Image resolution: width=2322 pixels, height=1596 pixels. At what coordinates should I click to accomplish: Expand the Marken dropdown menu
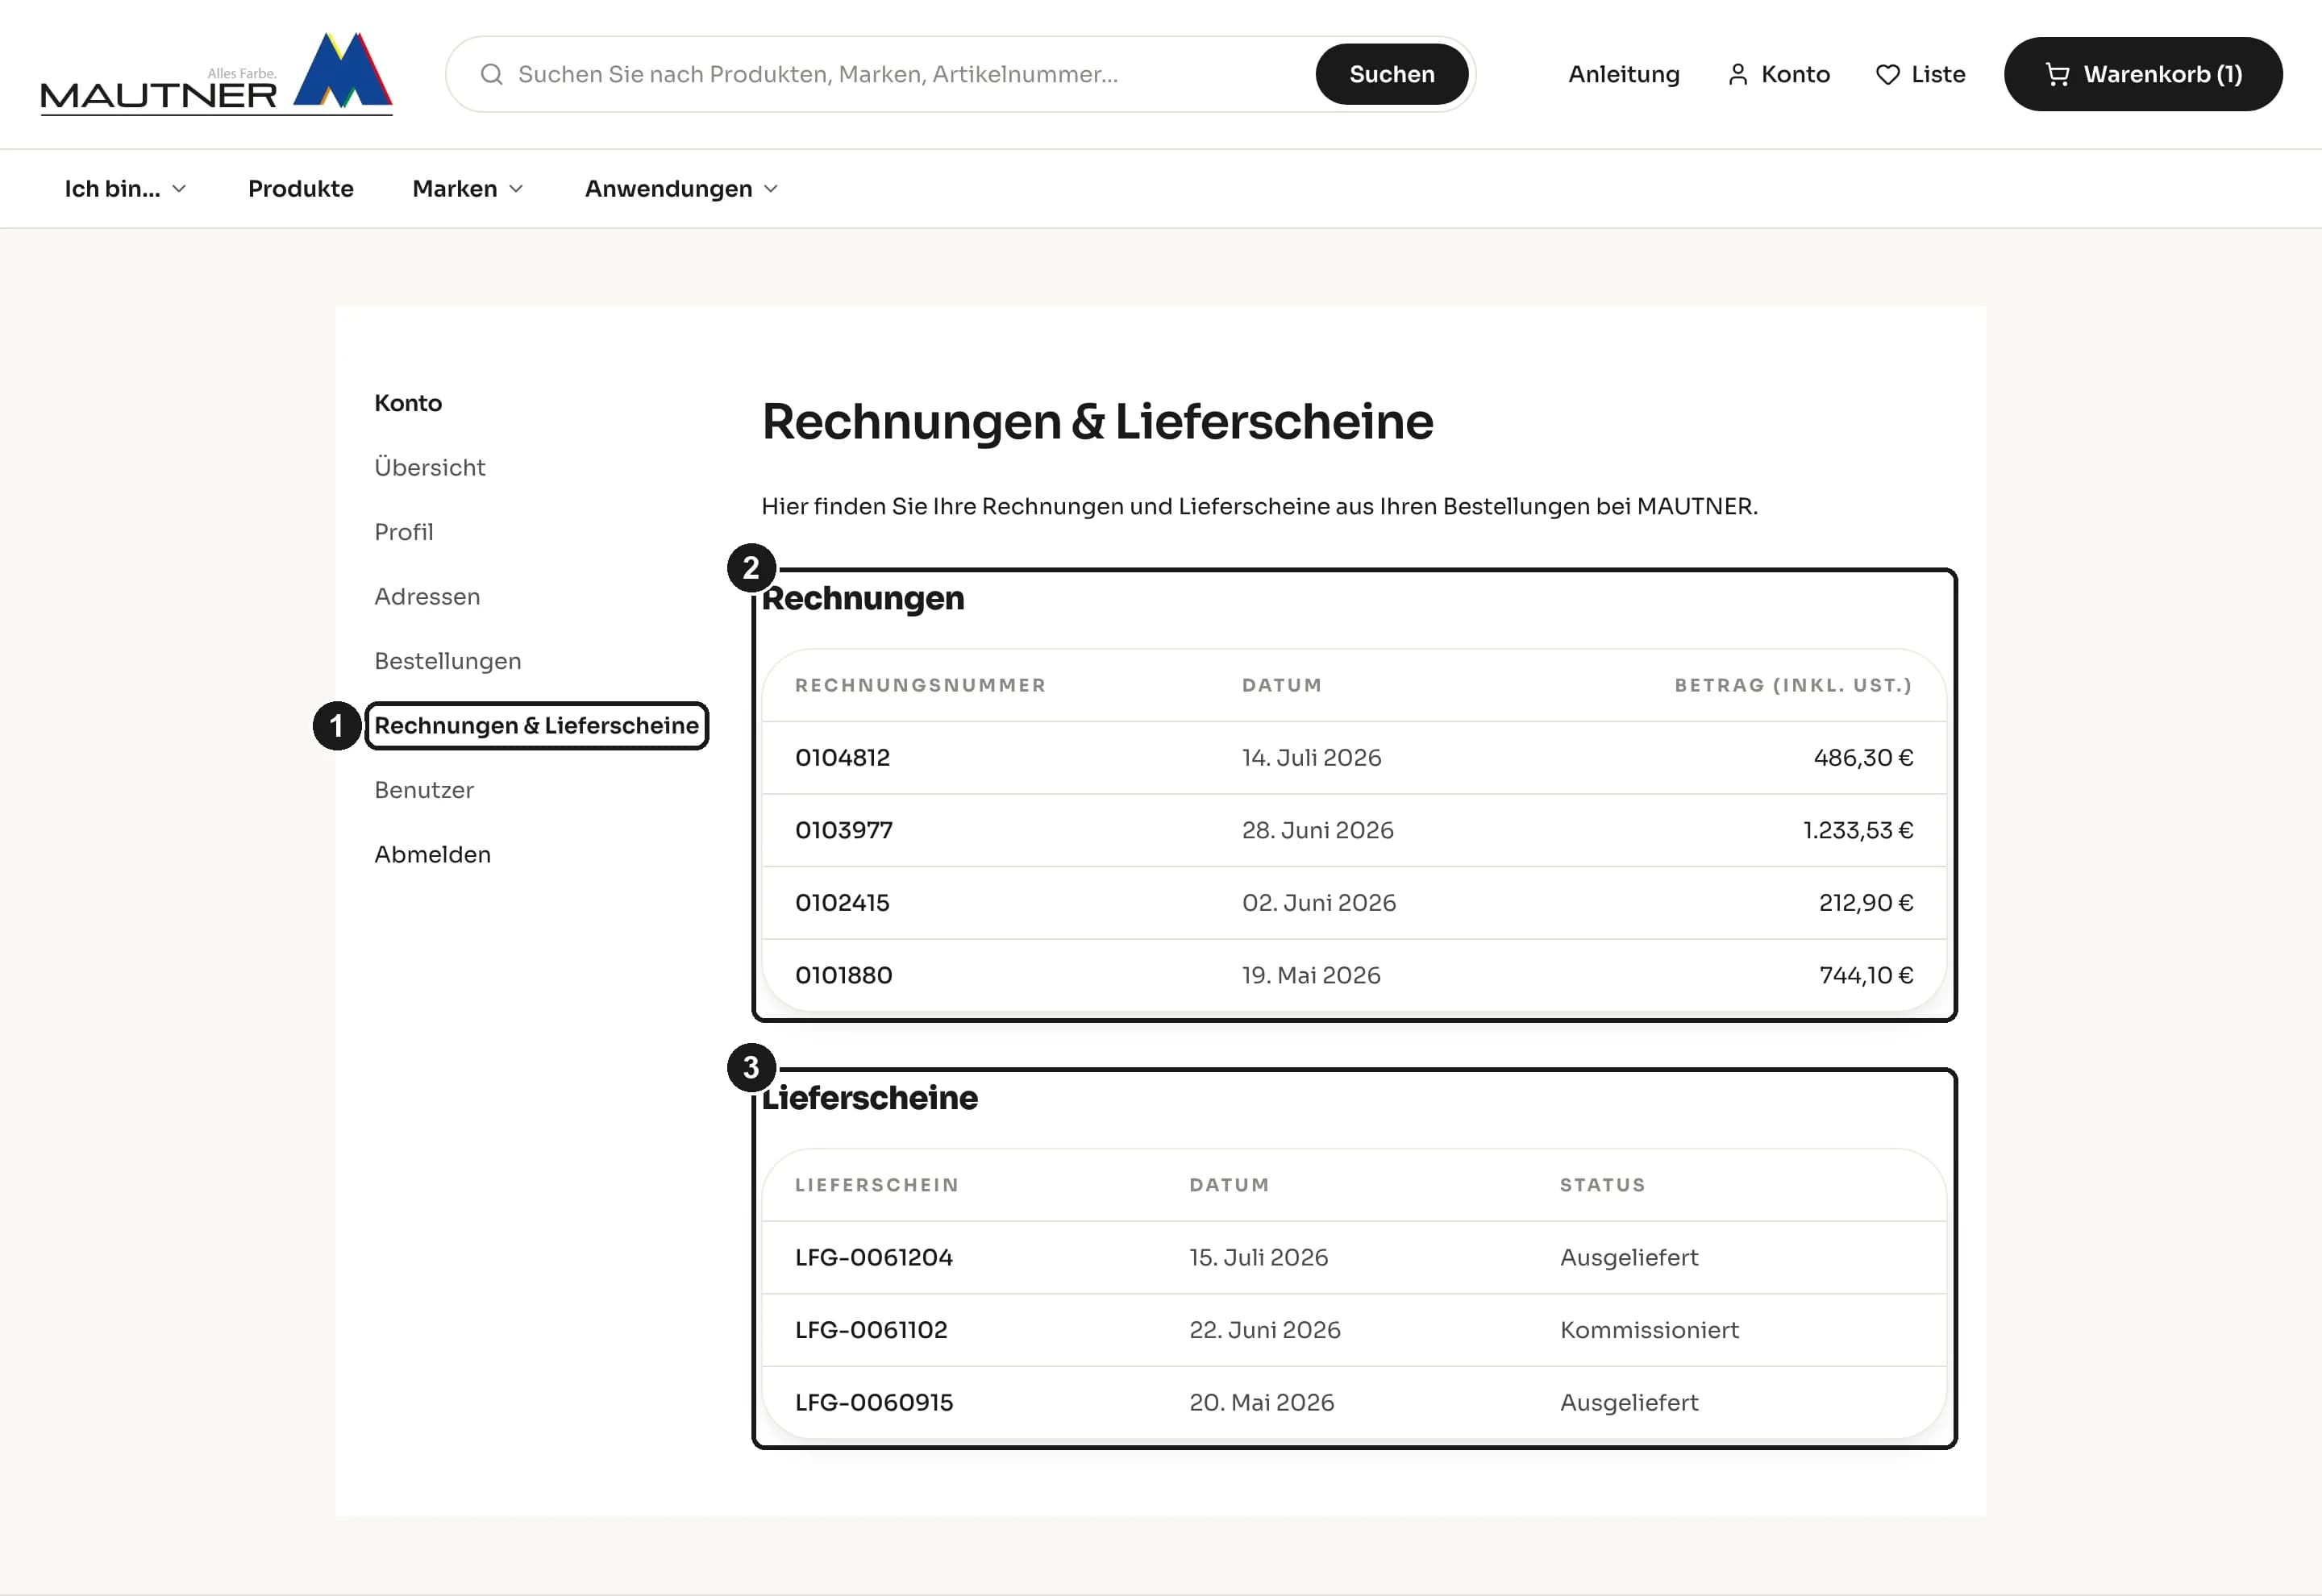468,189
